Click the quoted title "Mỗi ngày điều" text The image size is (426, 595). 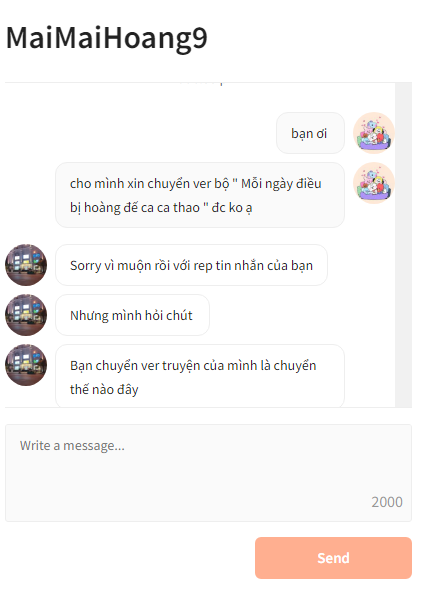[x=281, y=184]
